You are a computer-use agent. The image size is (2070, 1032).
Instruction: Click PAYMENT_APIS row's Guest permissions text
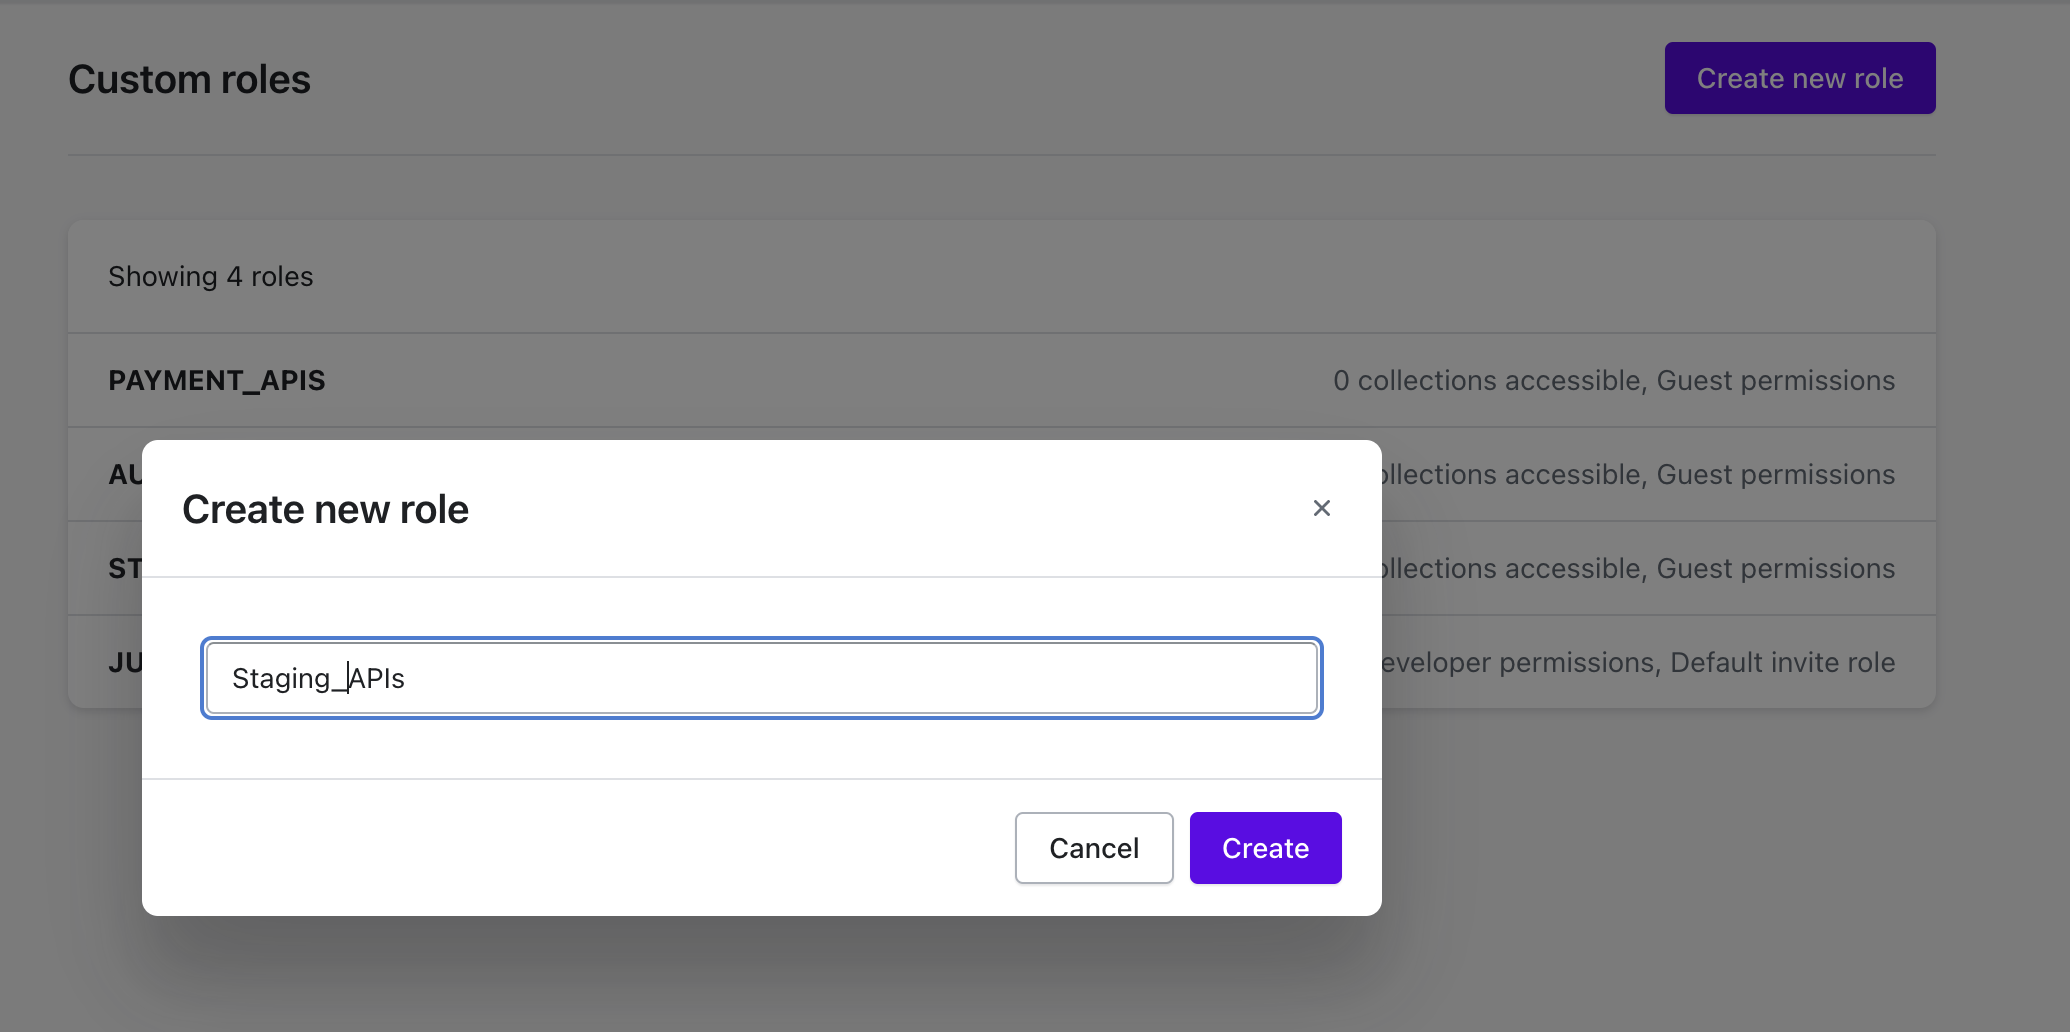click(x=1775, y=380)
